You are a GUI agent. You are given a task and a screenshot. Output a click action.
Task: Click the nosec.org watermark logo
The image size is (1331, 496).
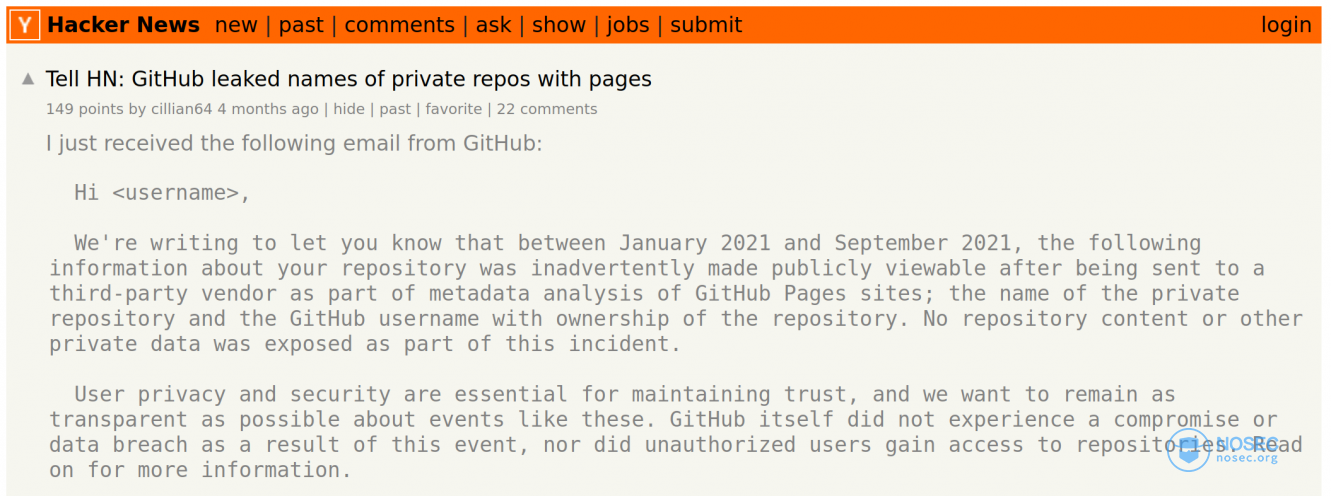point(1223,449)
